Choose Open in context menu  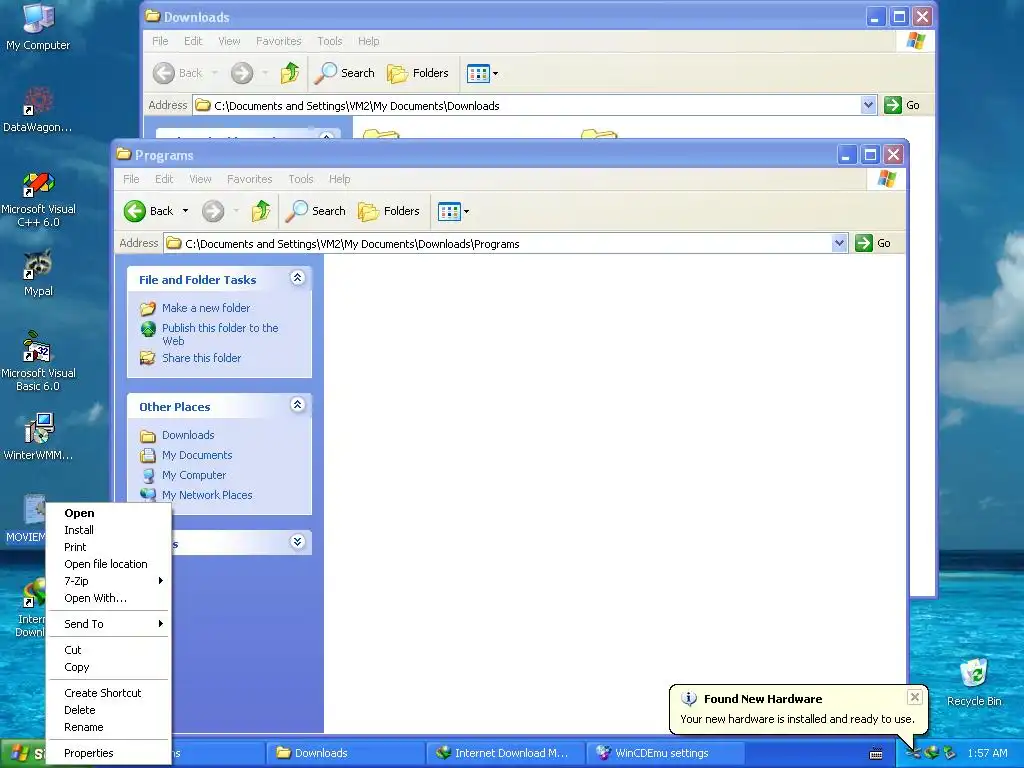click(108, 513)
